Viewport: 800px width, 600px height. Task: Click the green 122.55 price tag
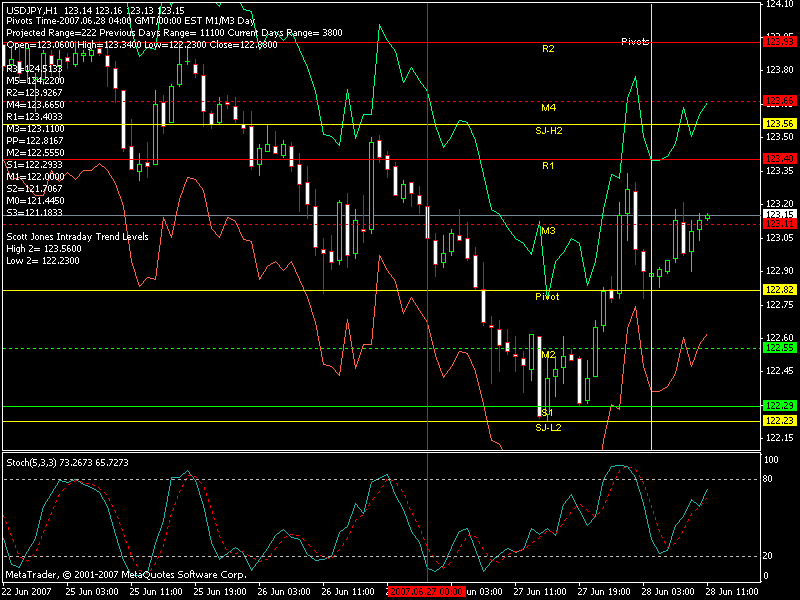coord(778,348)
